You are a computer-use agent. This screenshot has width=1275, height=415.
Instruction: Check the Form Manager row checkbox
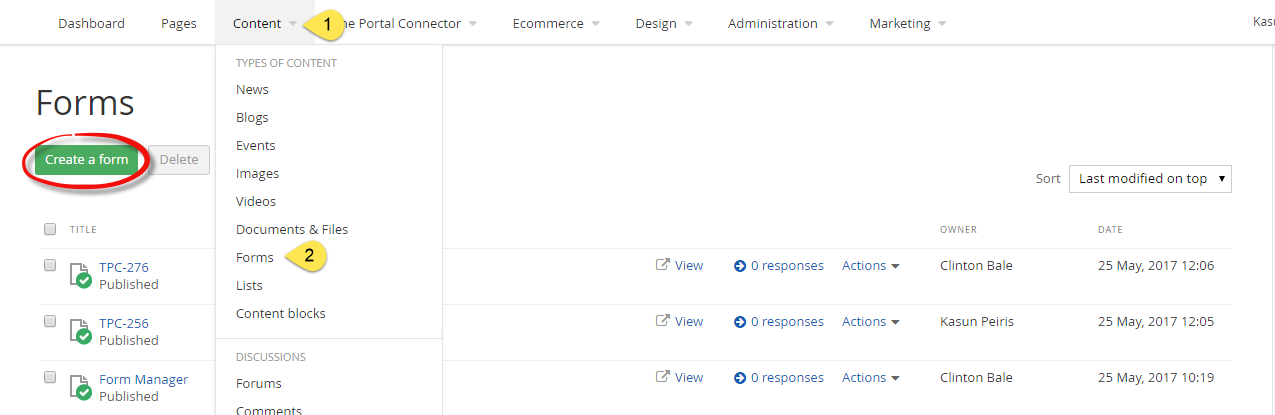(50, 377)
